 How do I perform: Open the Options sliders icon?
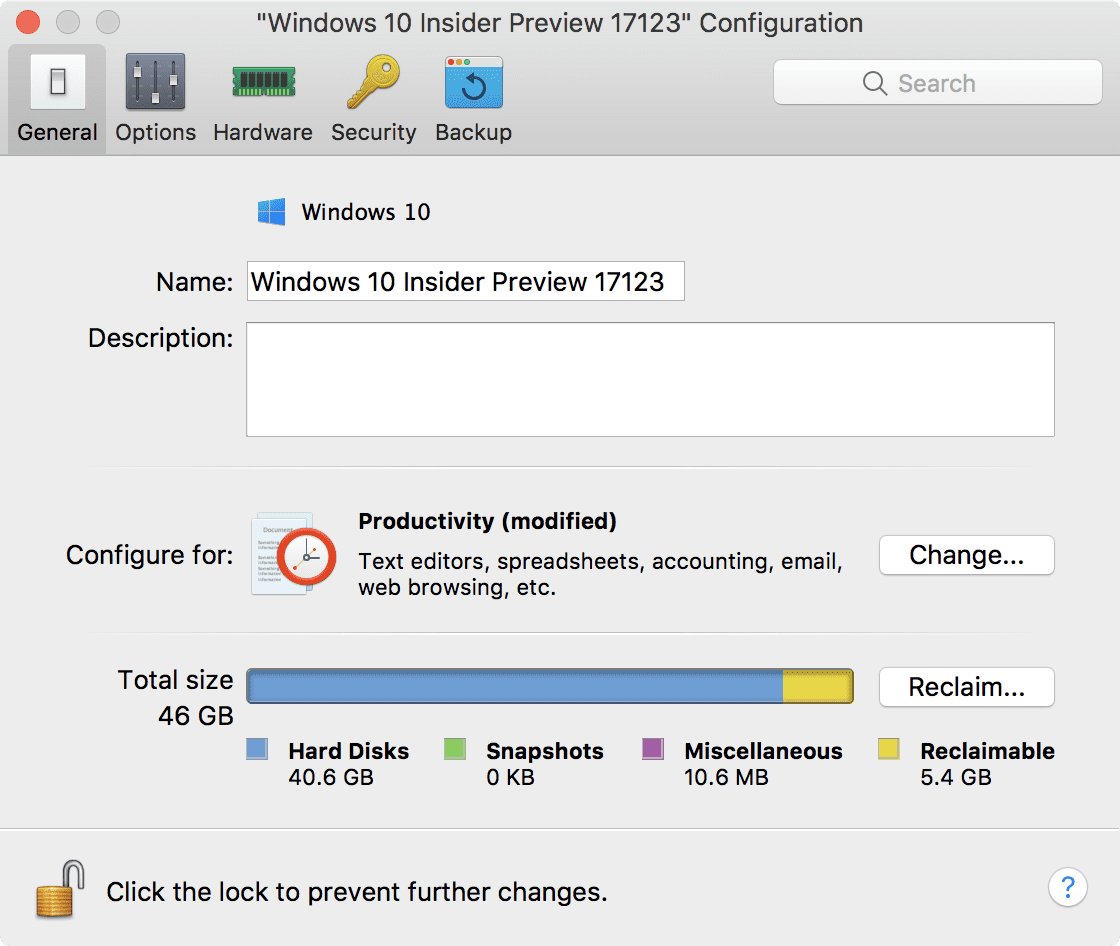click(155, 81)
